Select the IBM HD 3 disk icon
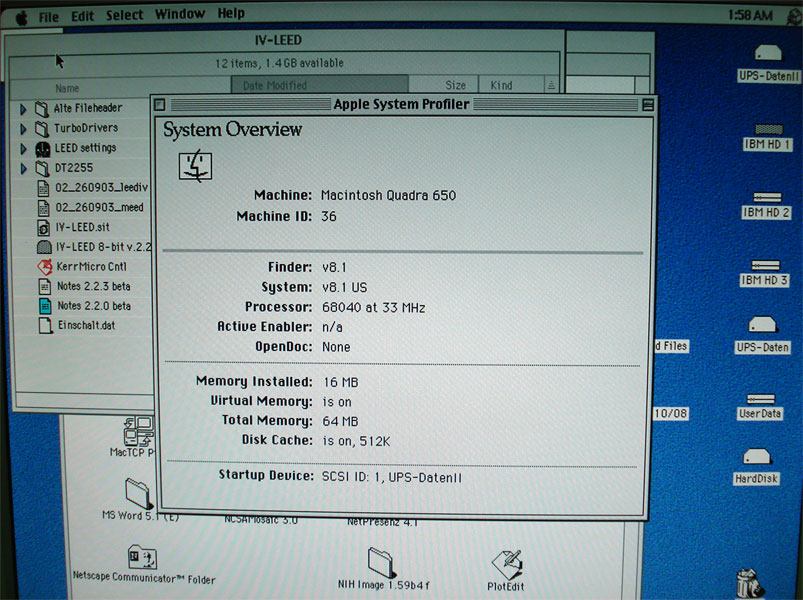 (765, 265)
